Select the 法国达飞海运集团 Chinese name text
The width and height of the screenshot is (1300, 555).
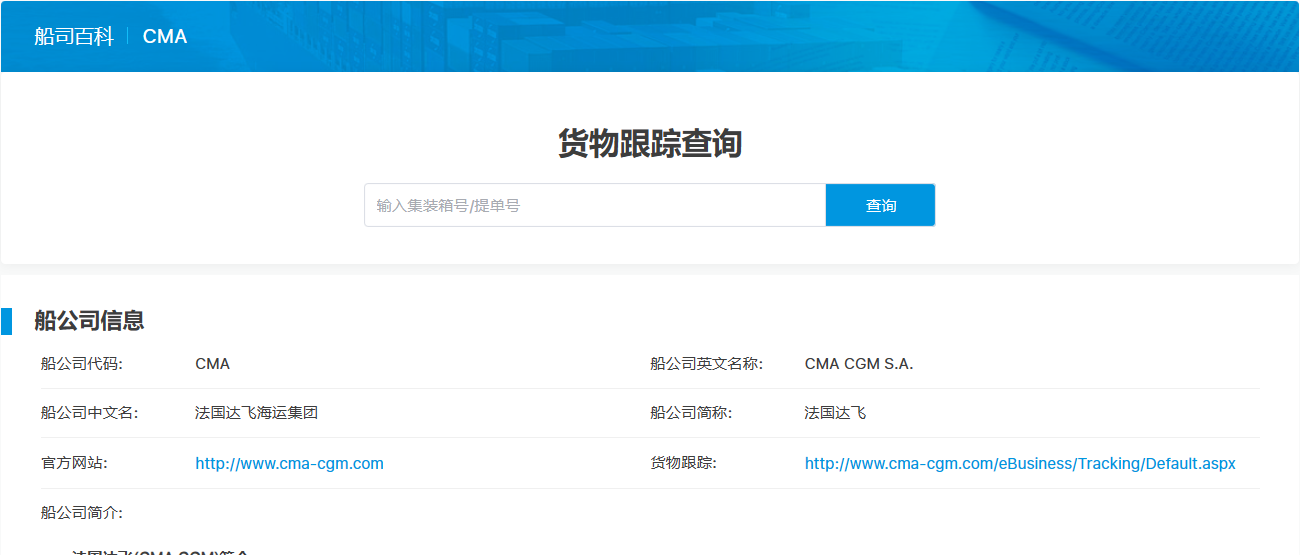point(256,413)
